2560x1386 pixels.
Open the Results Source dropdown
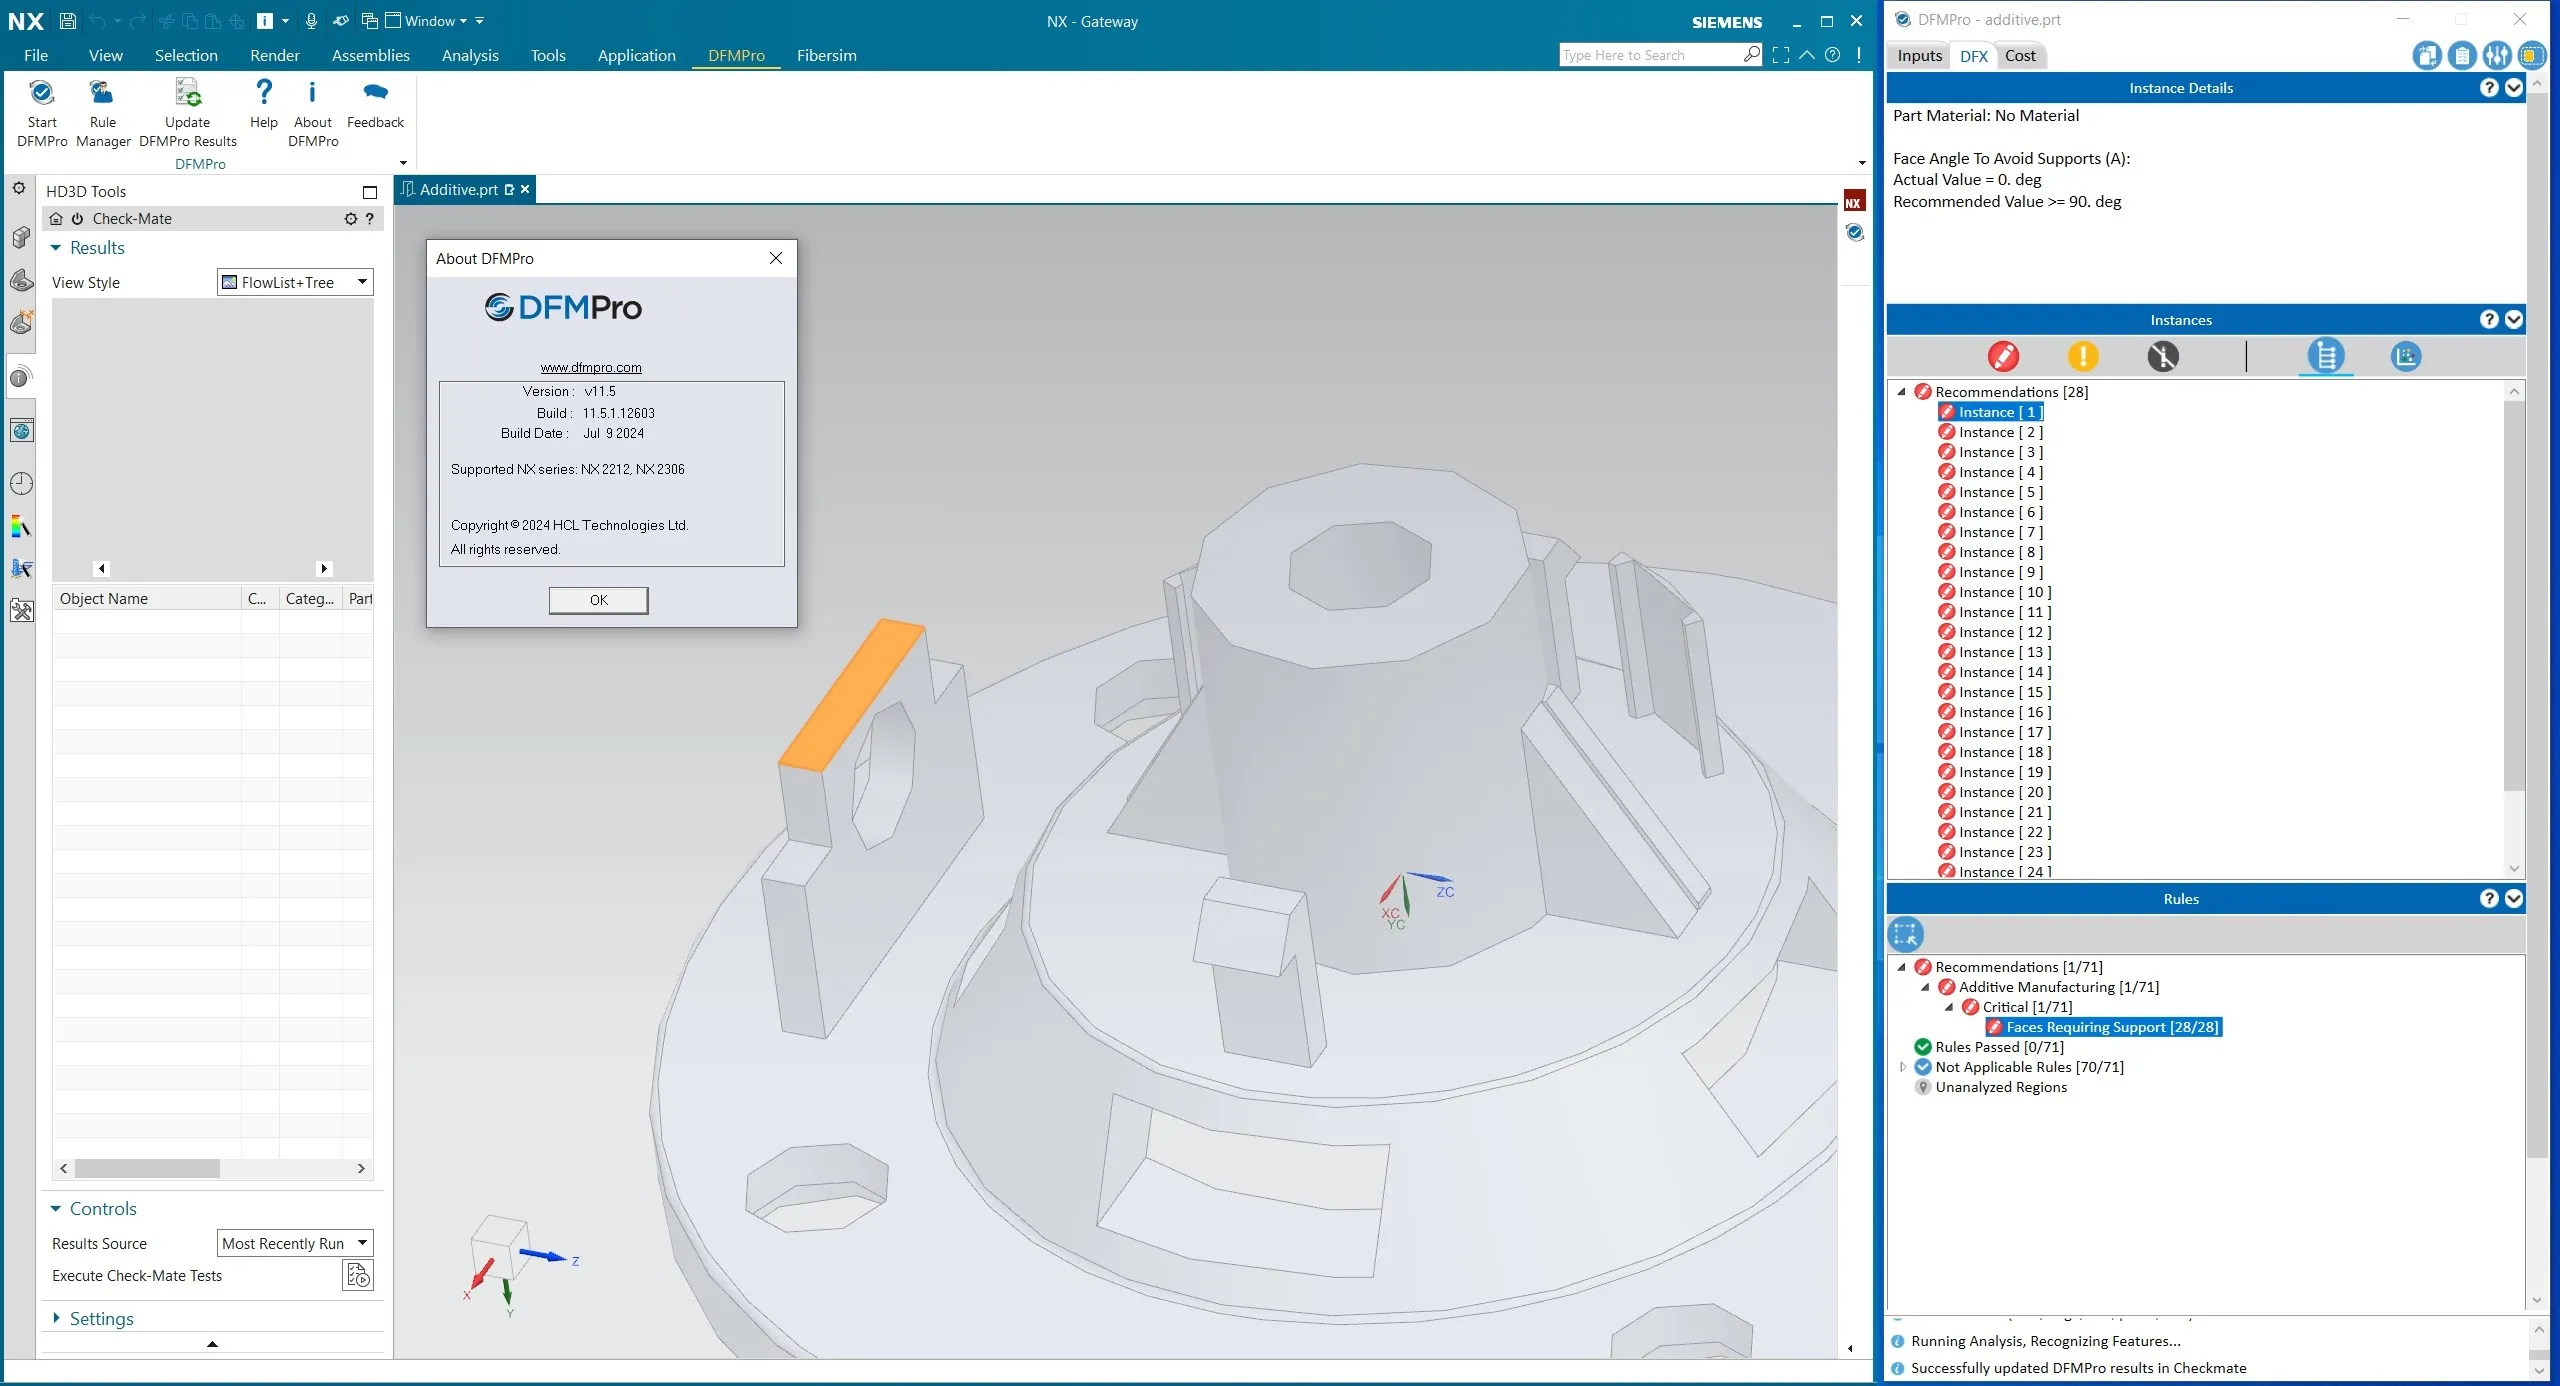[x=295, y=1243]
